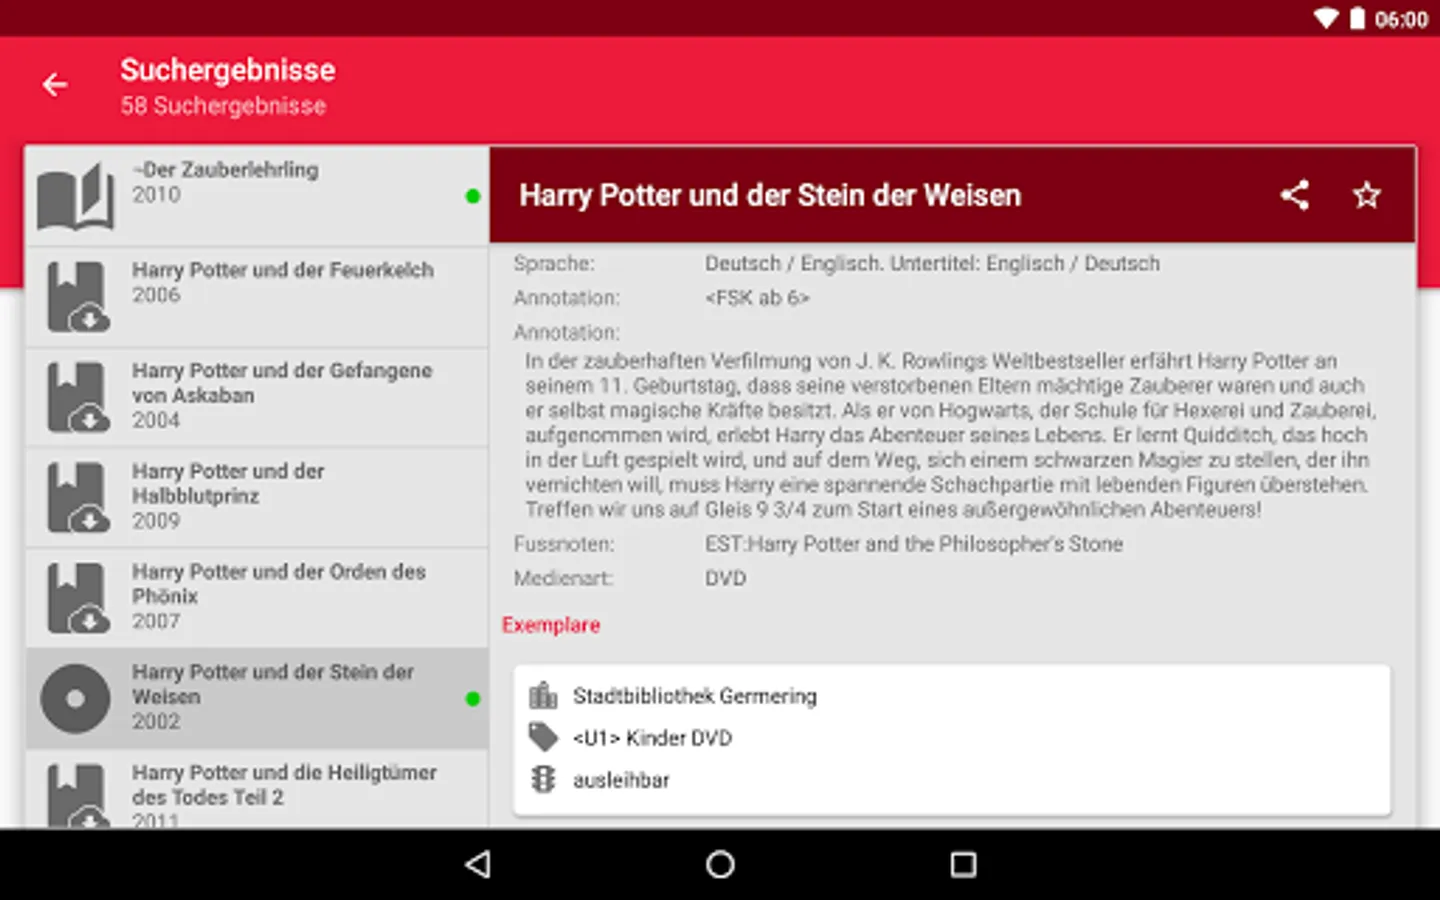1440x900 pixels.
Task: Click the 58 Suchergebnisse subtitle
Action: (x=223, y=106)
